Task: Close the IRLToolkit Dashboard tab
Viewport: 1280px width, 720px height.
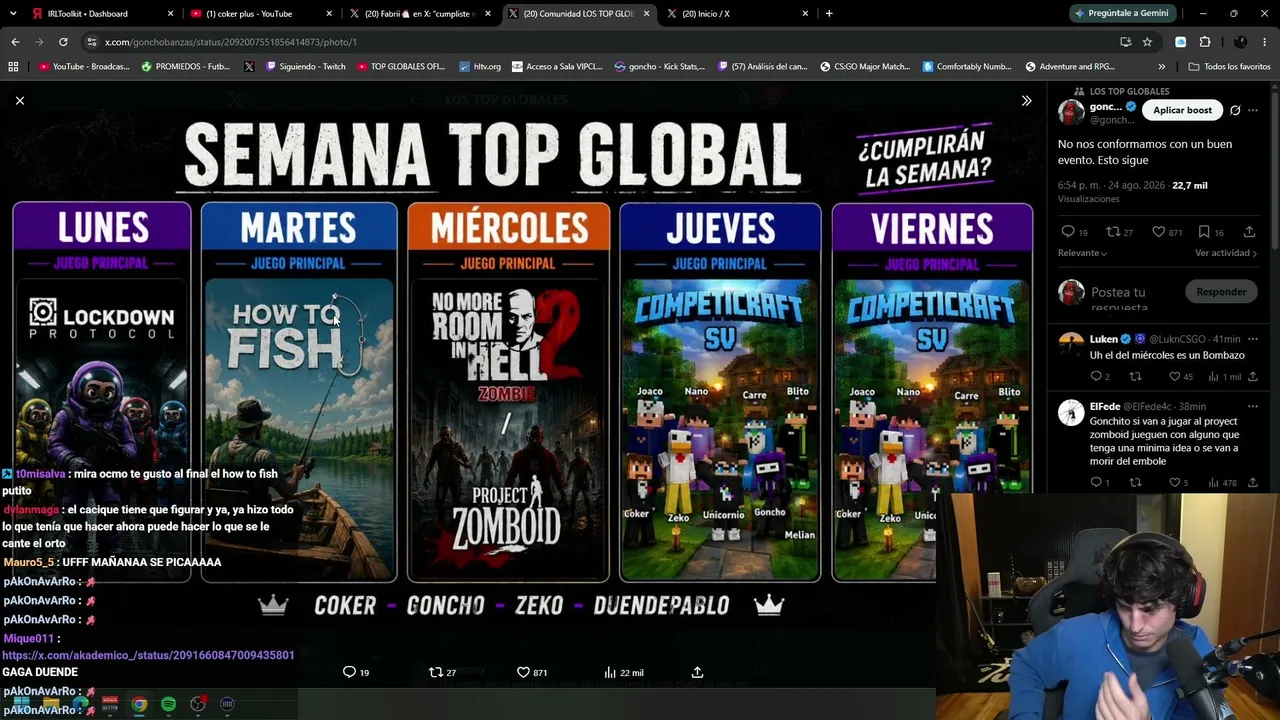Action: [x=170, y=14]
